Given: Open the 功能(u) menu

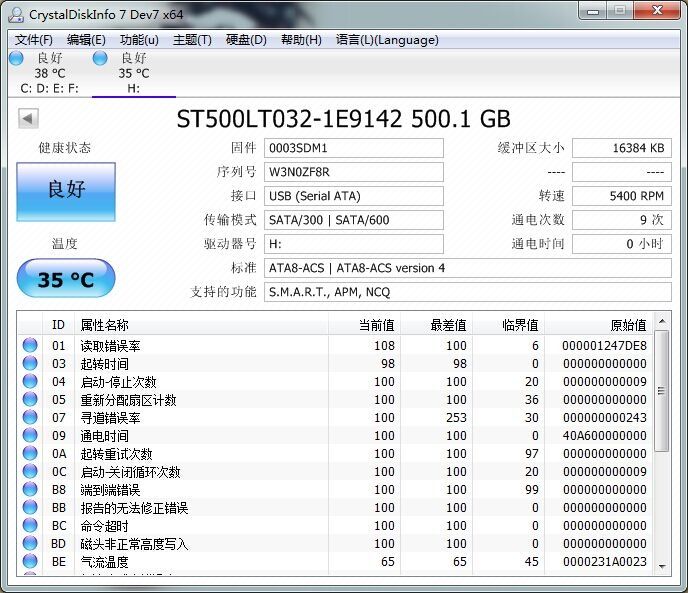Looking at the screenshot, I should pos(139,40).
